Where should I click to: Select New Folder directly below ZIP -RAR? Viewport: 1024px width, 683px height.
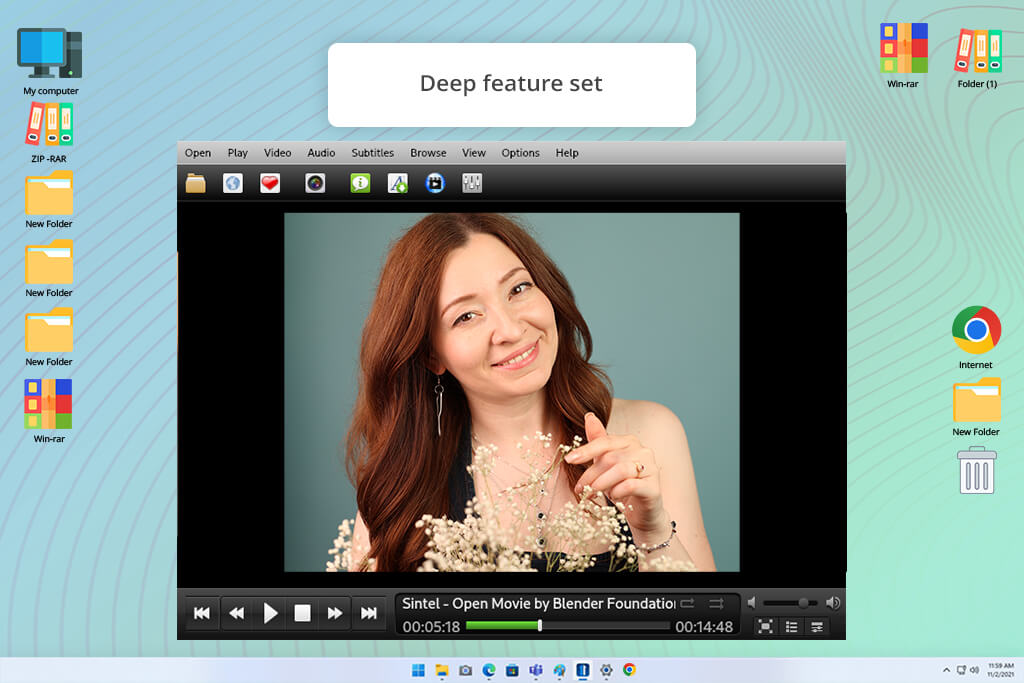pyautogui.click(x=49, y=200)
